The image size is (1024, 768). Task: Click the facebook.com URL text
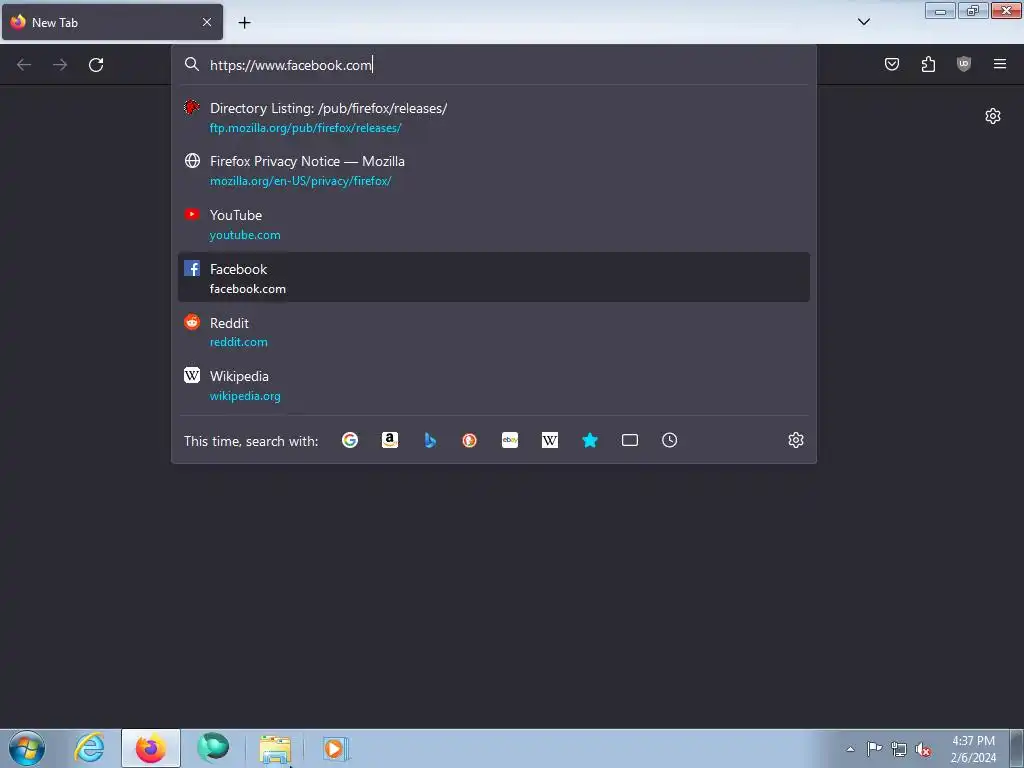click(x=248, y=289)
